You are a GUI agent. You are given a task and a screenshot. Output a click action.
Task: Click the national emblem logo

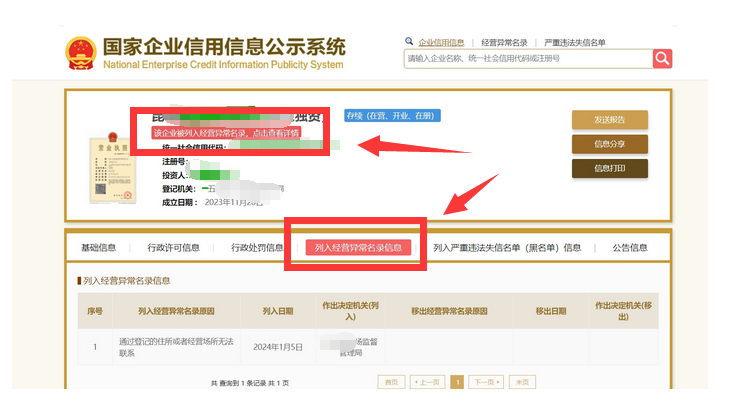(x=81, y=53)
